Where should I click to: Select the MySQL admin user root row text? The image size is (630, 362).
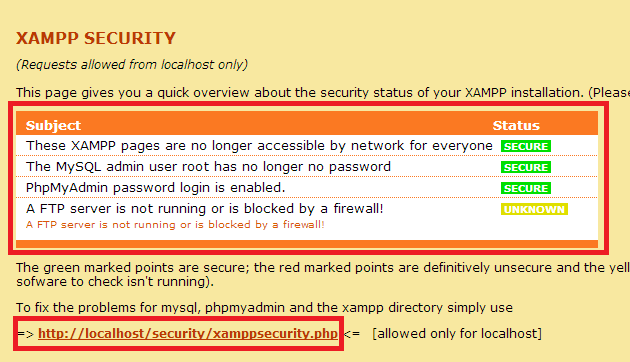(x=208, y=167)
